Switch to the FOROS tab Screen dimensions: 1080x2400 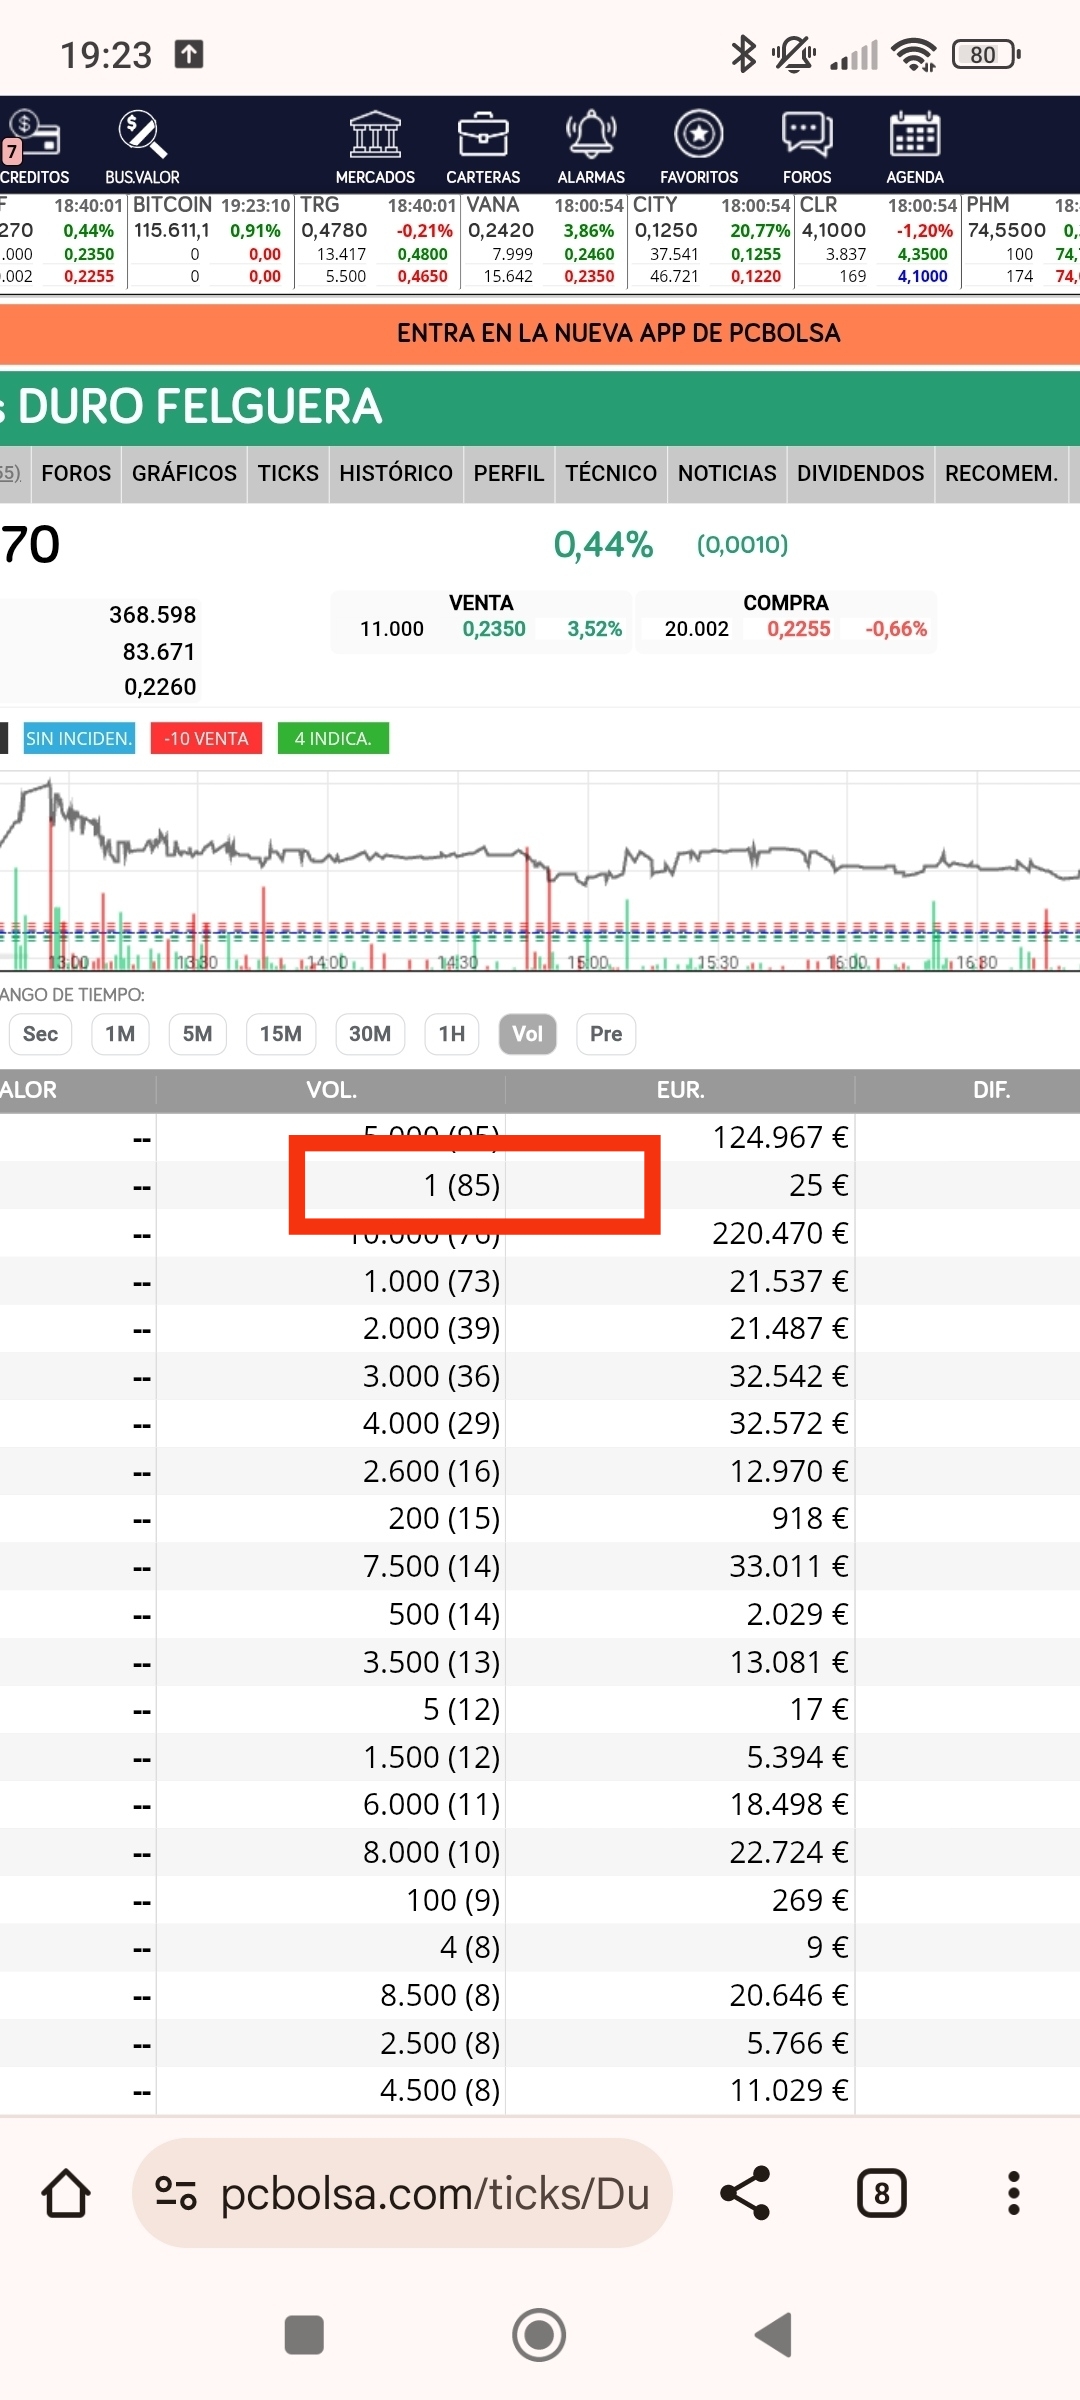[x=76, y=474]
